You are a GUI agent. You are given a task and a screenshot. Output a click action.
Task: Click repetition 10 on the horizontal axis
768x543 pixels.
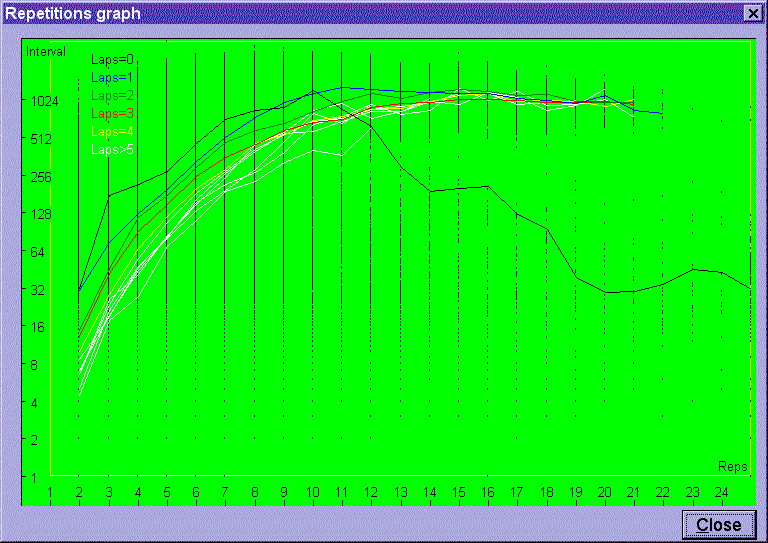(313, 492)
